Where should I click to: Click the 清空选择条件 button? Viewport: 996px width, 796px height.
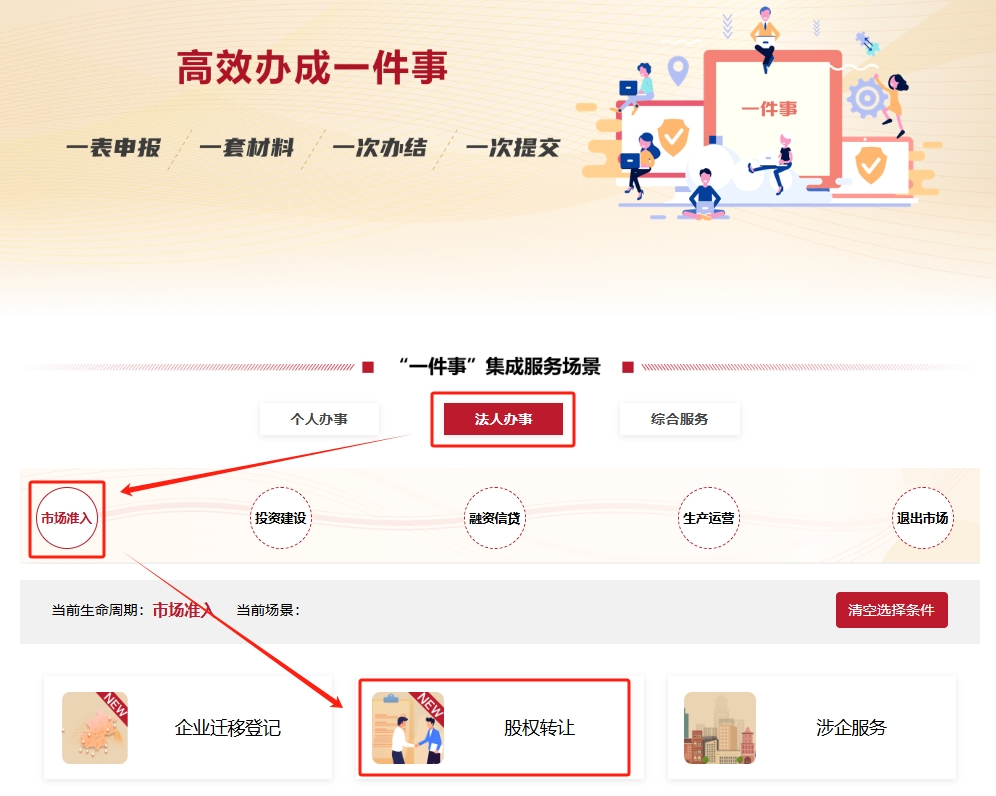click(x=891, y=610)
